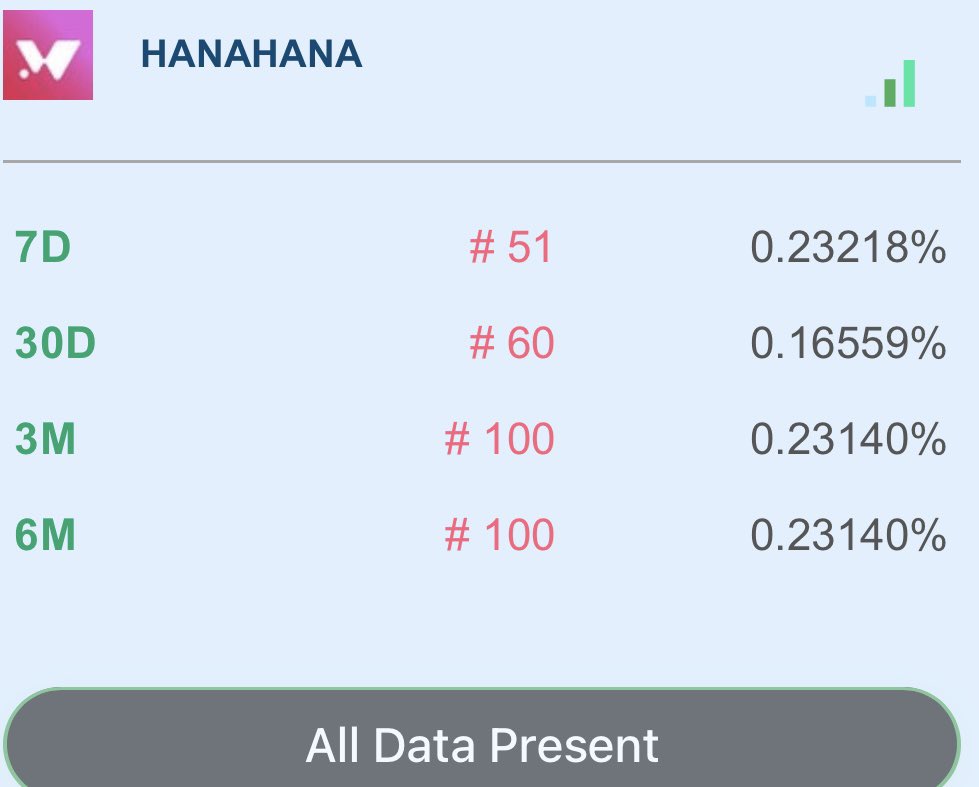Click the # 60 rank for 30D

tap(511, 342)
